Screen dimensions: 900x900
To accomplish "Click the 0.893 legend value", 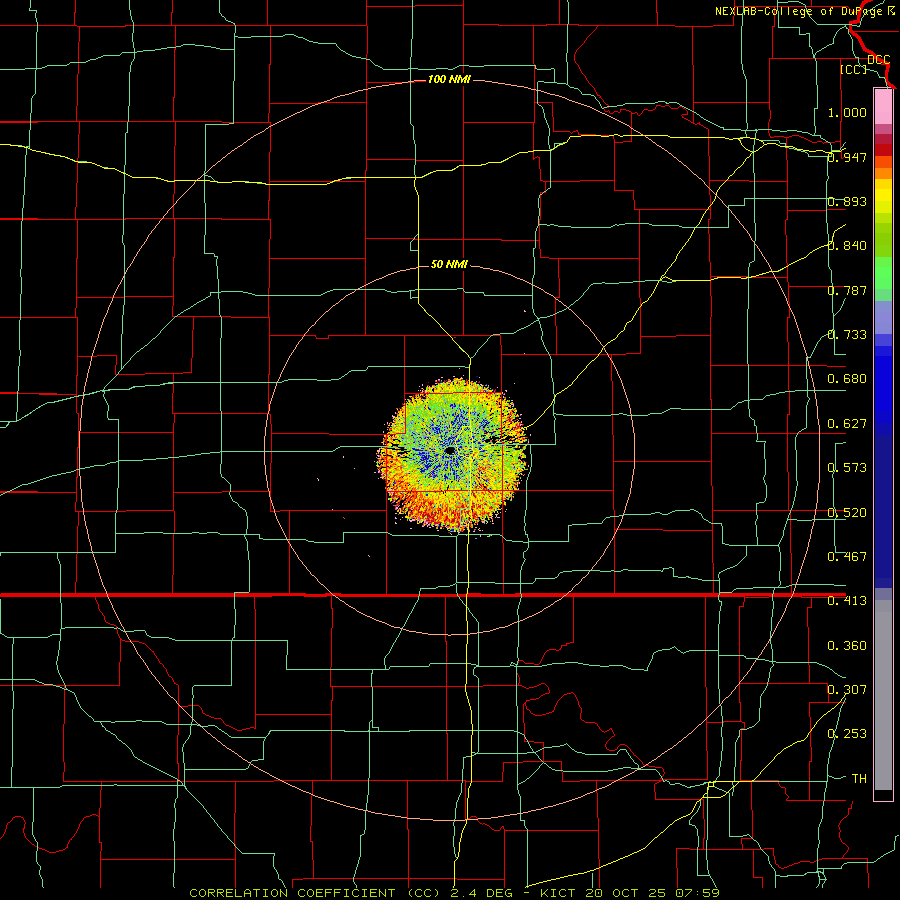I will (847, 201).
